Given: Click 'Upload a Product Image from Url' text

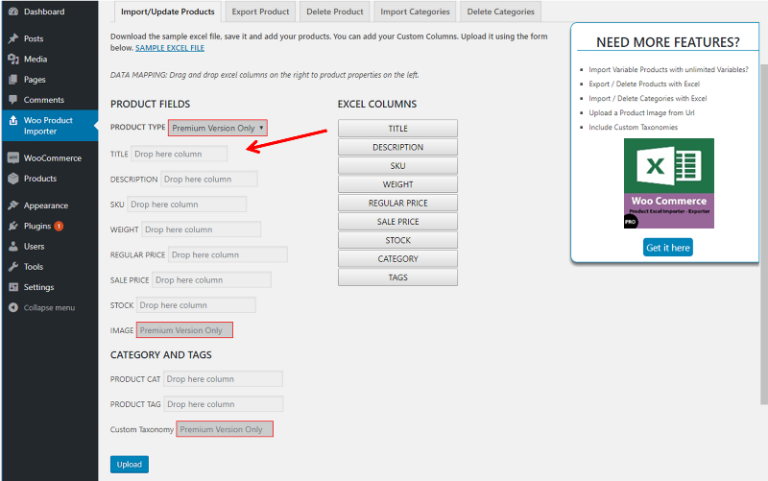Looking at the screenshot, I should point(641,113).
